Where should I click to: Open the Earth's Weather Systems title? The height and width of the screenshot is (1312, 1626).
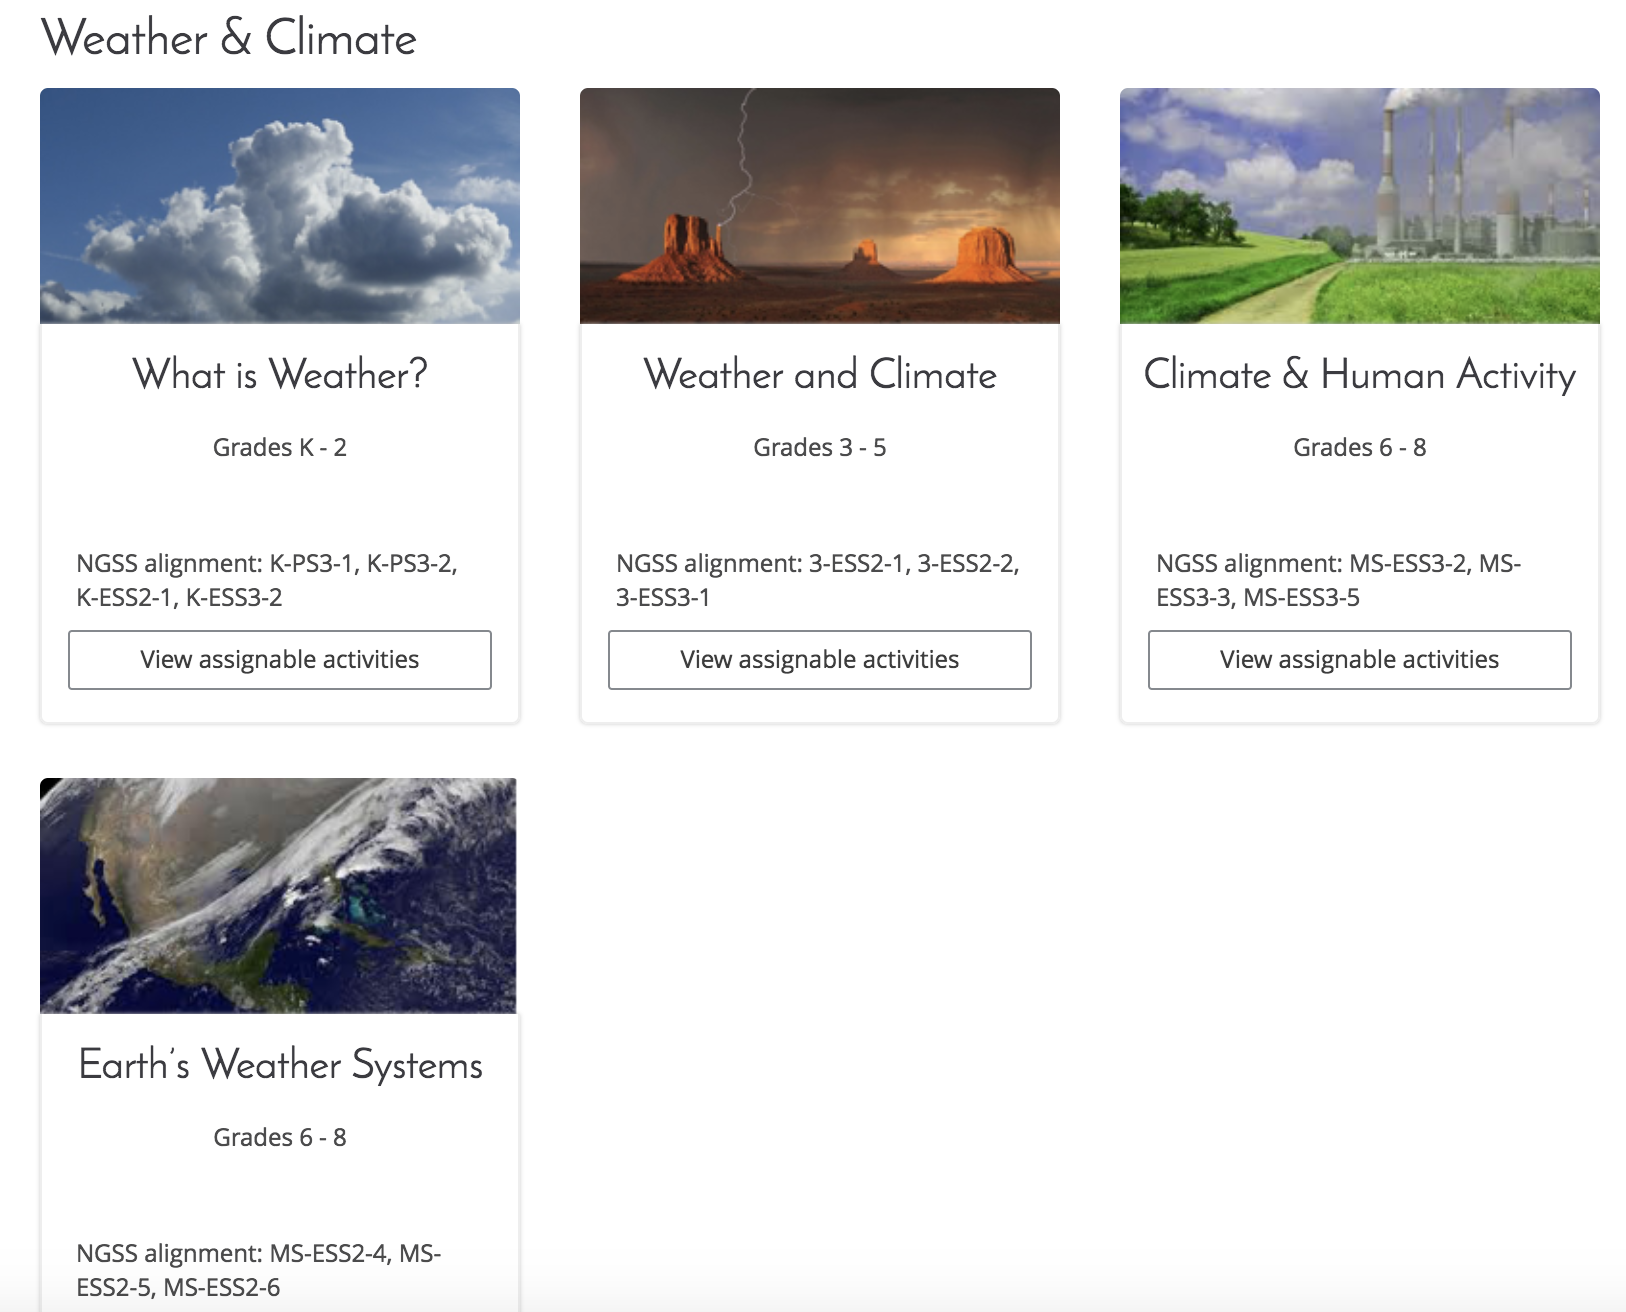click(x=280, y=1065)
